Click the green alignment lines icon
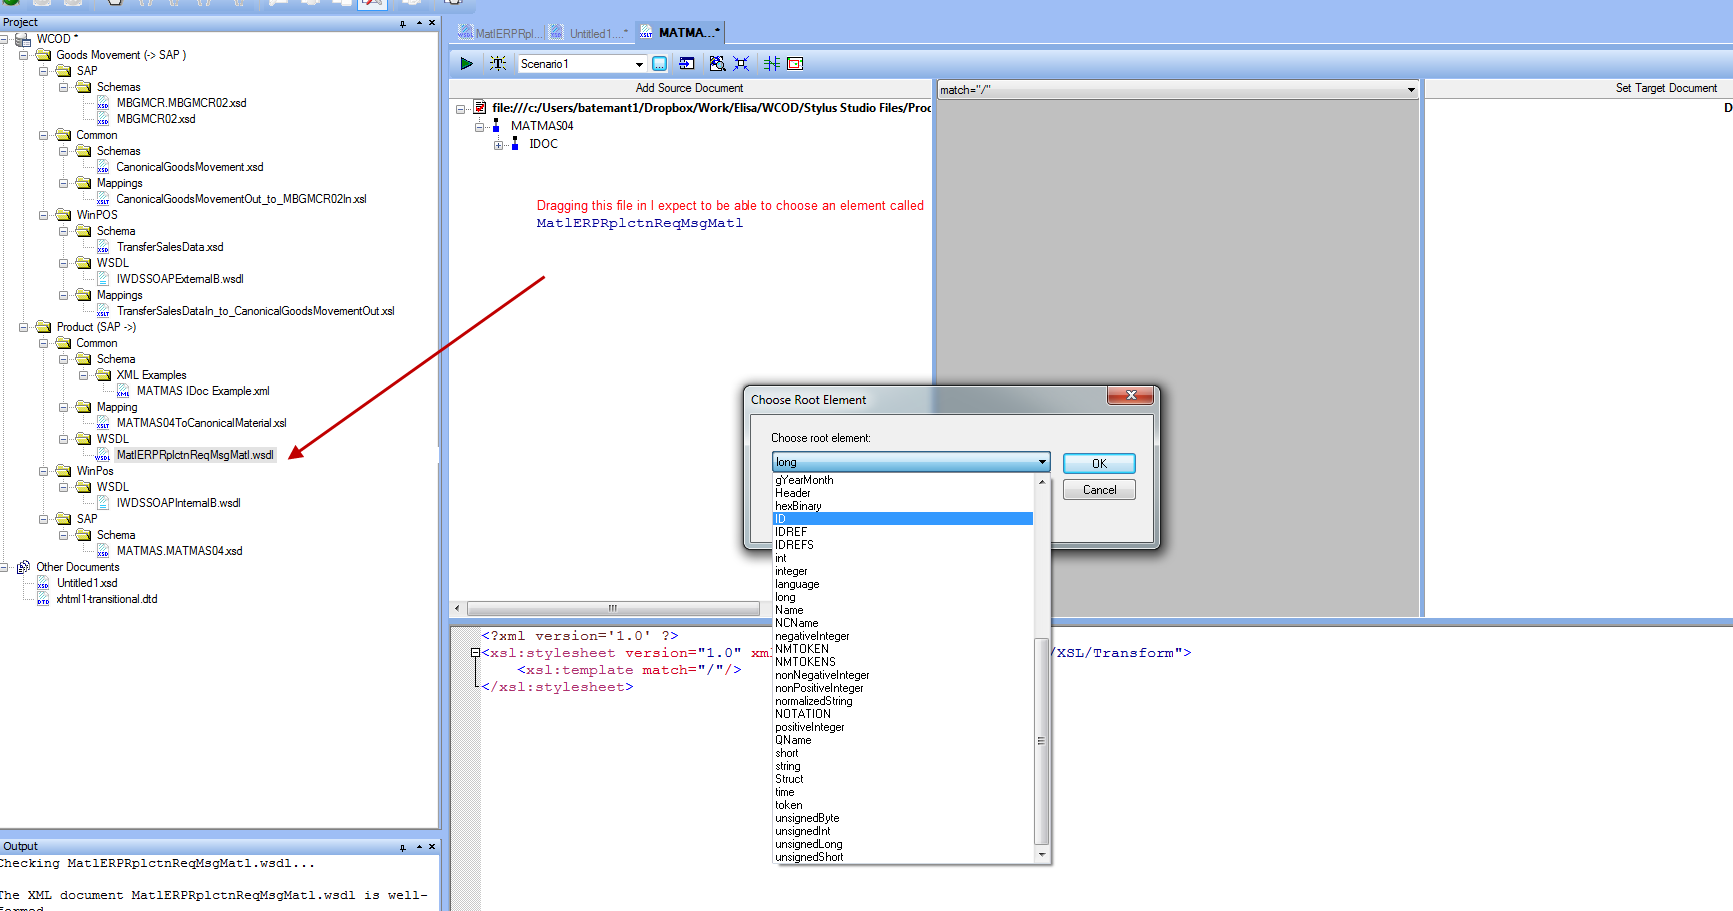The image size is (1733, 911). pyautogui.click(x=772, y=63)
